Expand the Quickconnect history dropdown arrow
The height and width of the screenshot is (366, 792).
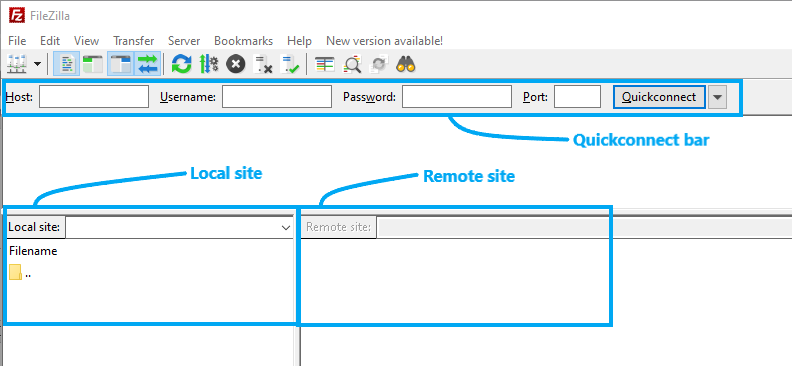coord(717,96)
